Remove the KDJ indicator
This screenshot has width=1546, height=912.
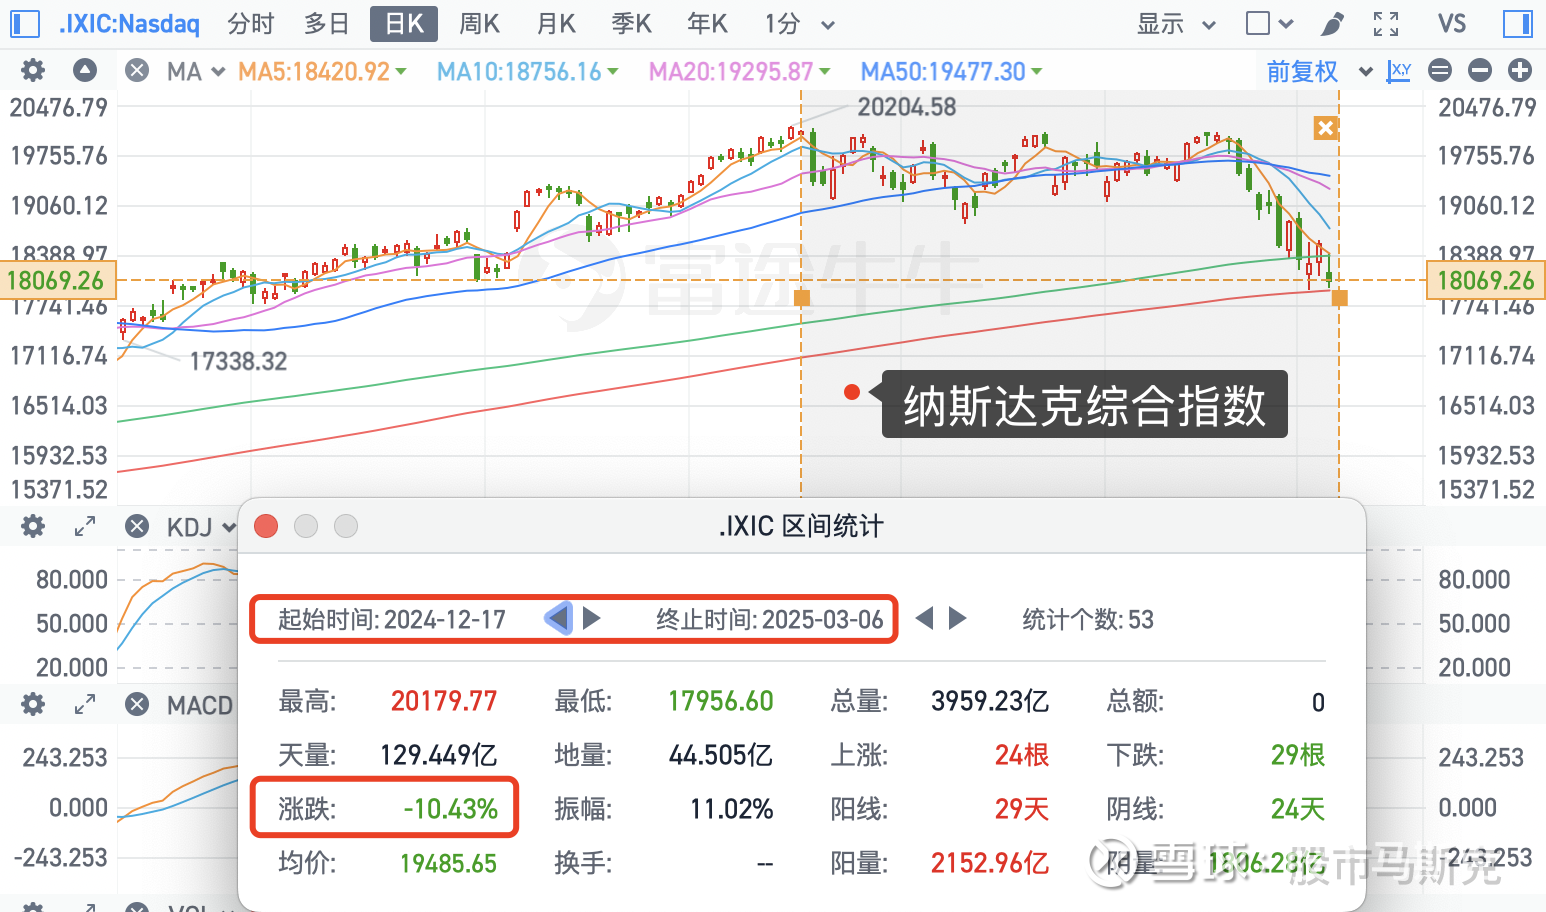137,526
